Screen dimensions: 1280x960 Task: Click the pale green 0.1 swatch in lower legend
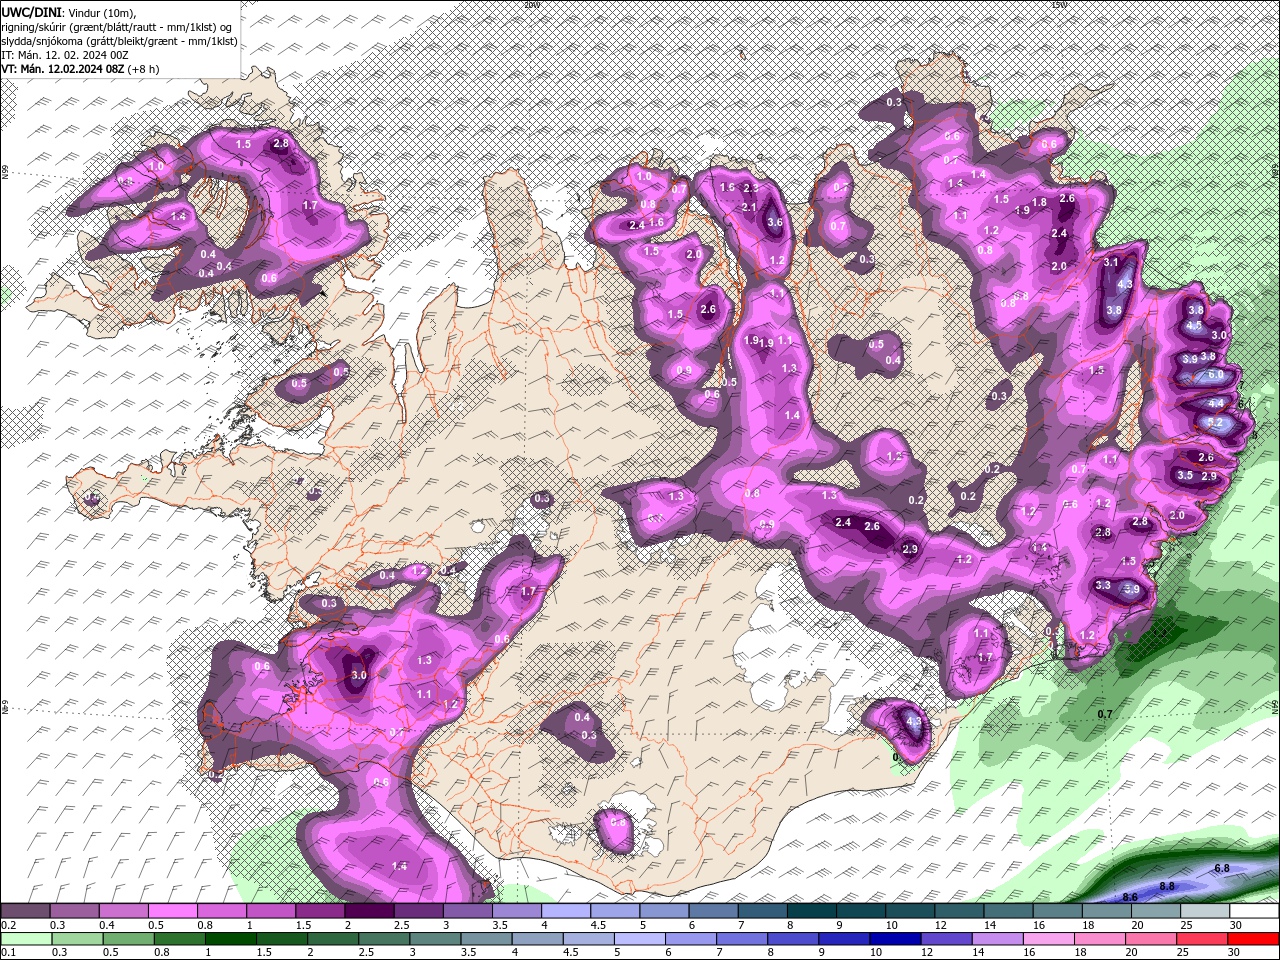(x=25, y=938)
